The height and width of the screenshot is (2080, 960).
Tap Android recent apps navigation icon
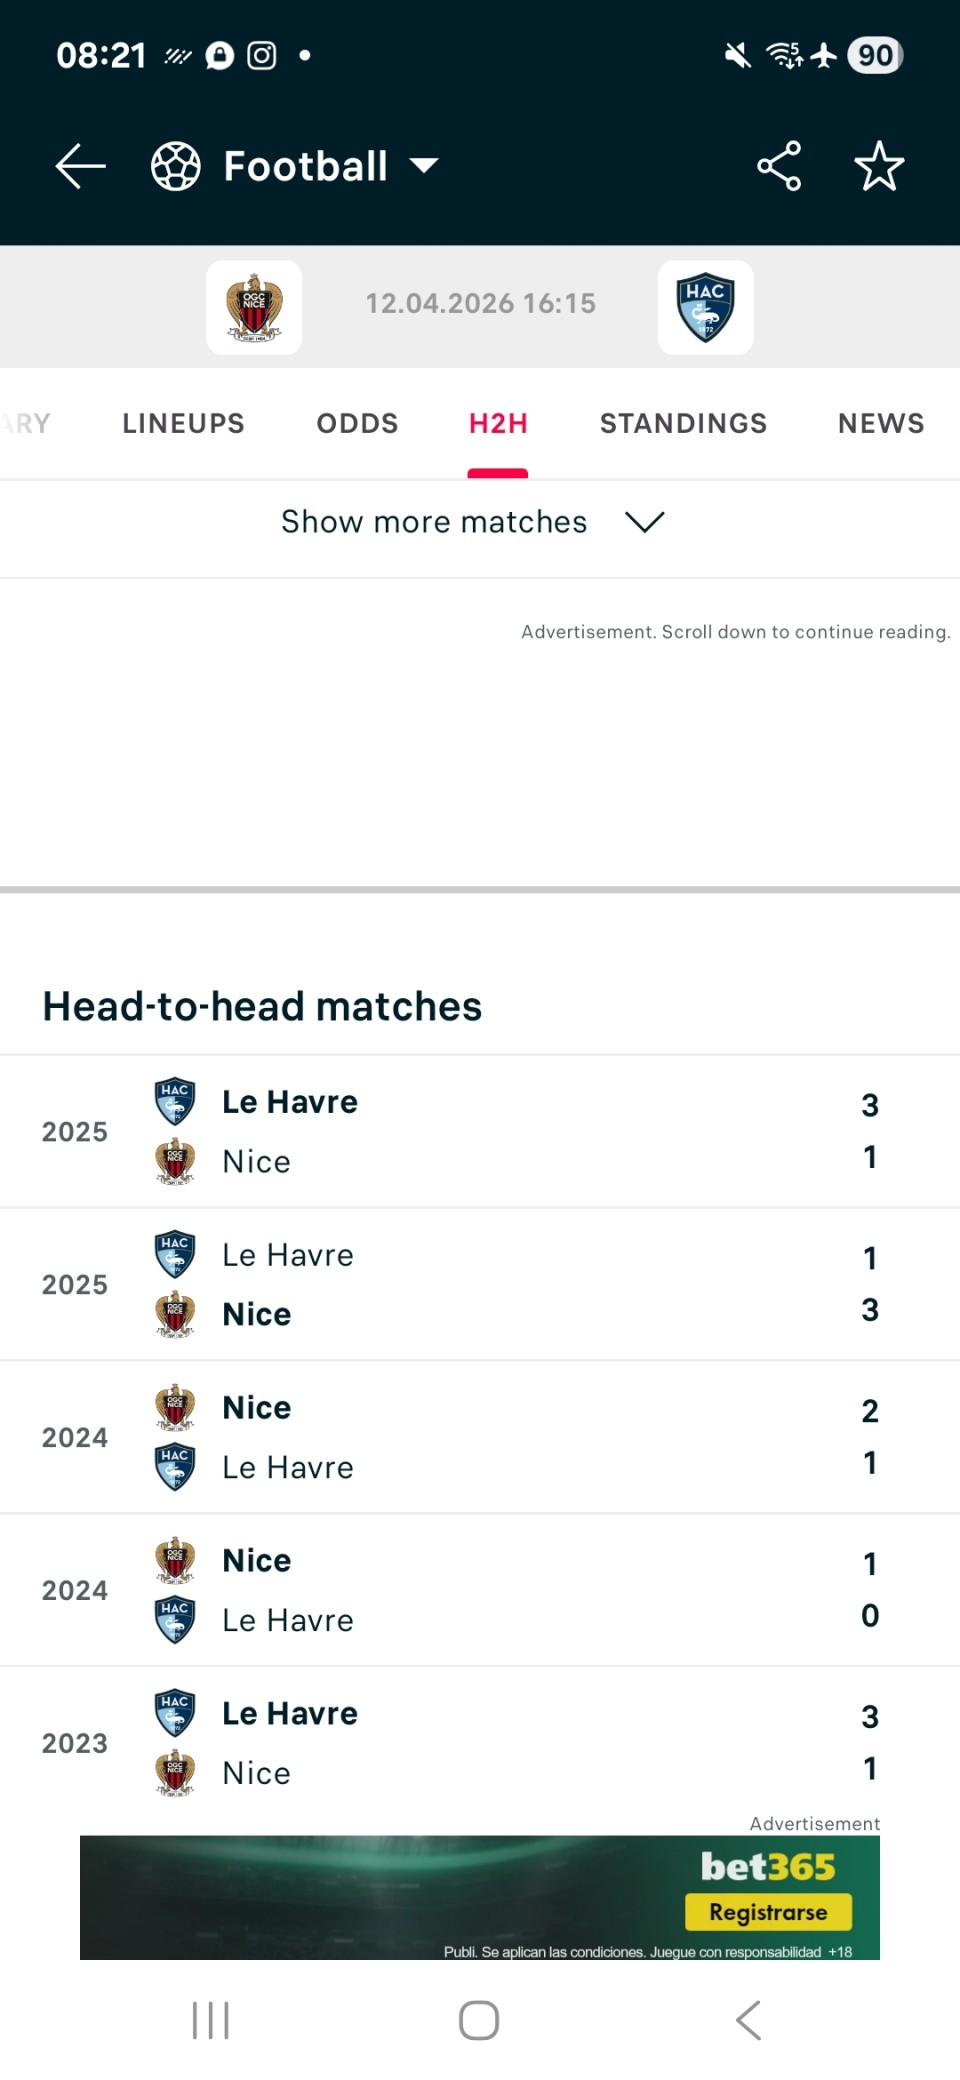tap(211, 2020)
